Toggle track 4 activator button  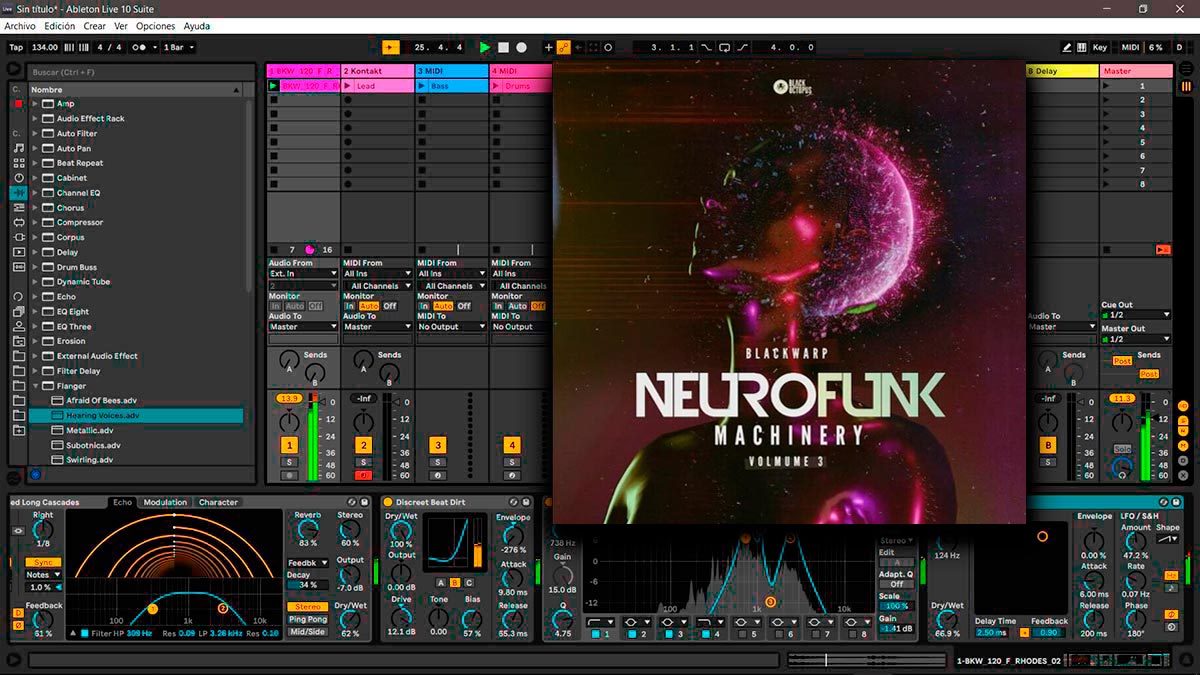[x=512, y=445]
